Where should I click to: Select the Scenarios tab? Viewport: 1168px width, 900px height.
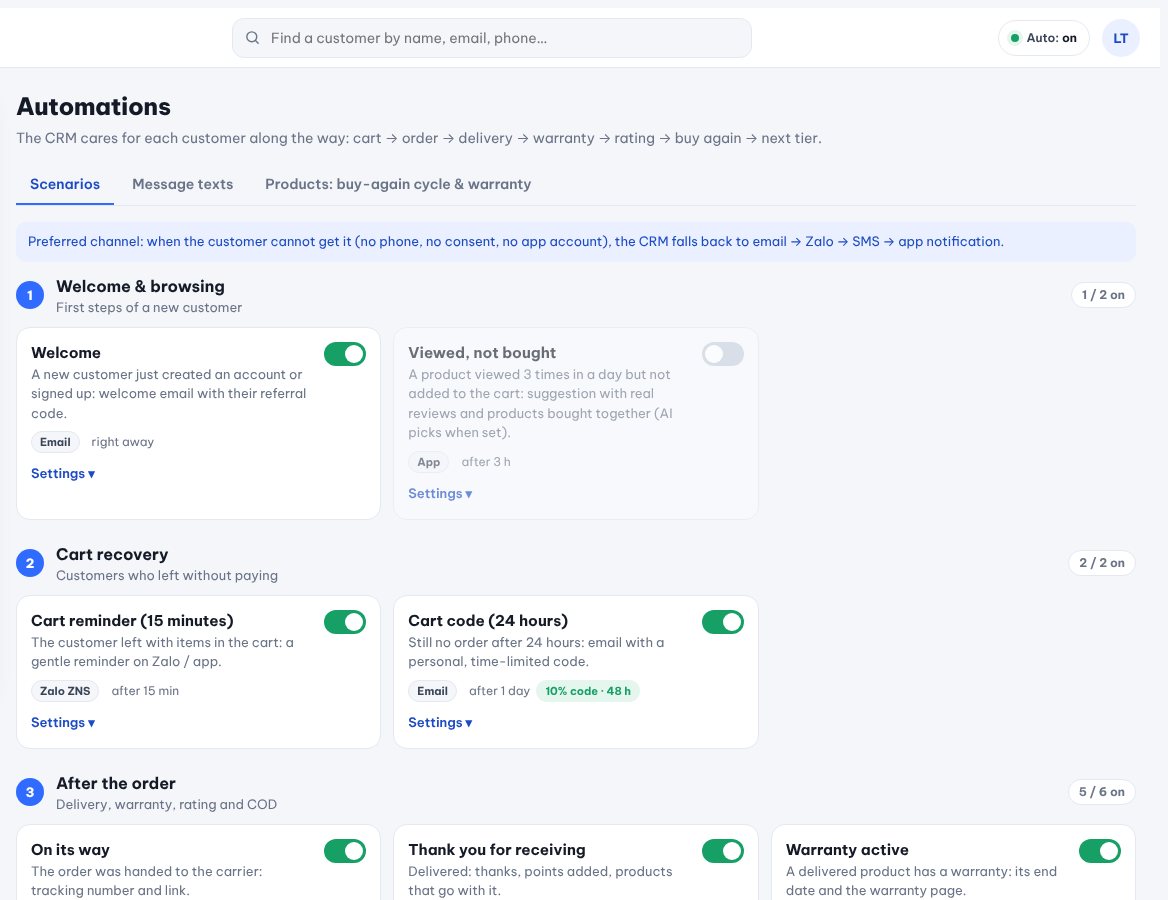[65, 184]
